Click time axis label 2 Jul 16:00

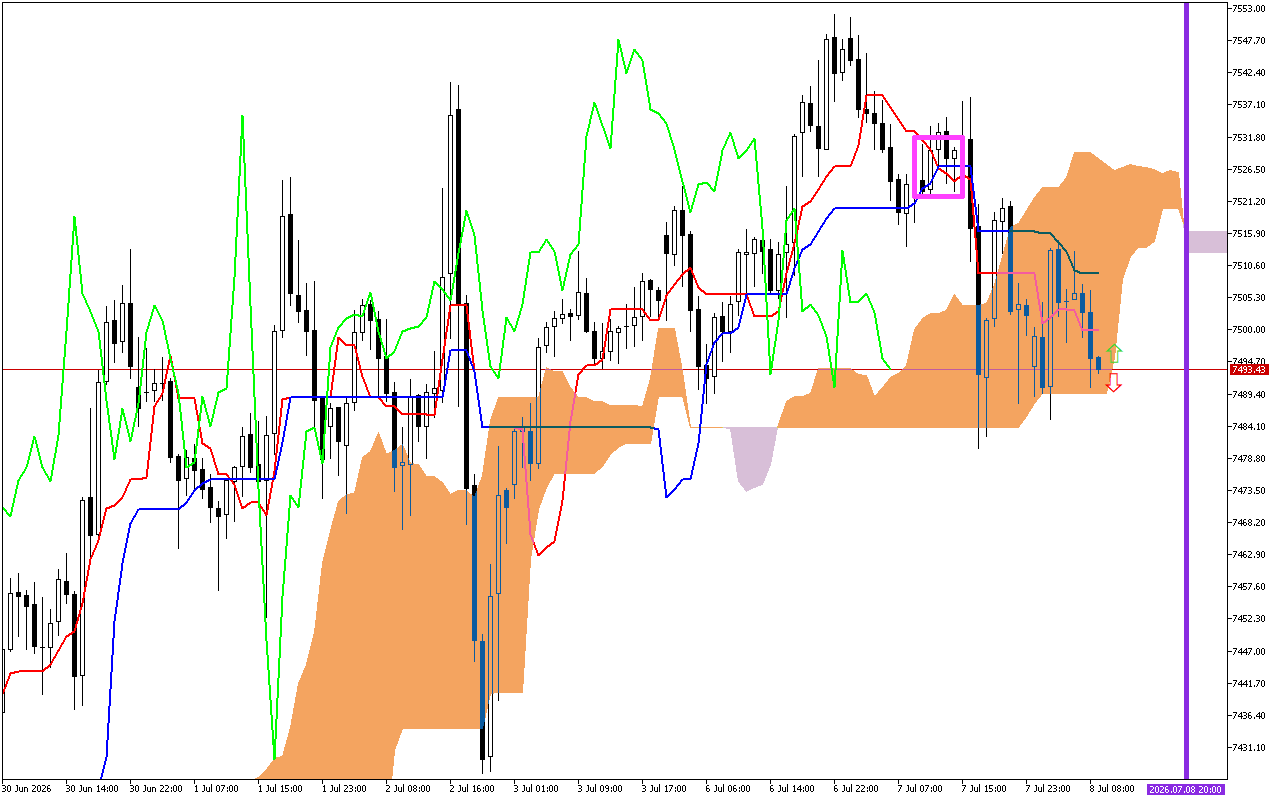(x=473, y=789)
